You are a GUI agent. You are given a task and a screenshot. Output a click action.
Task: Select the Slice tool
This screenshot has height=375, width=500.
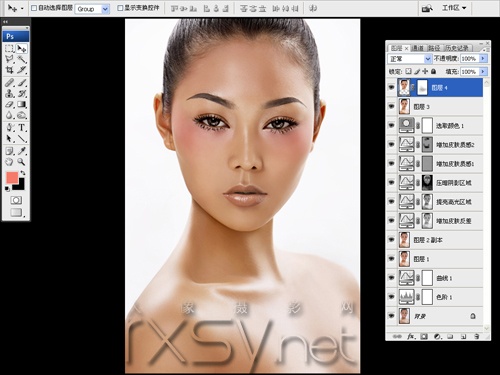22,70
